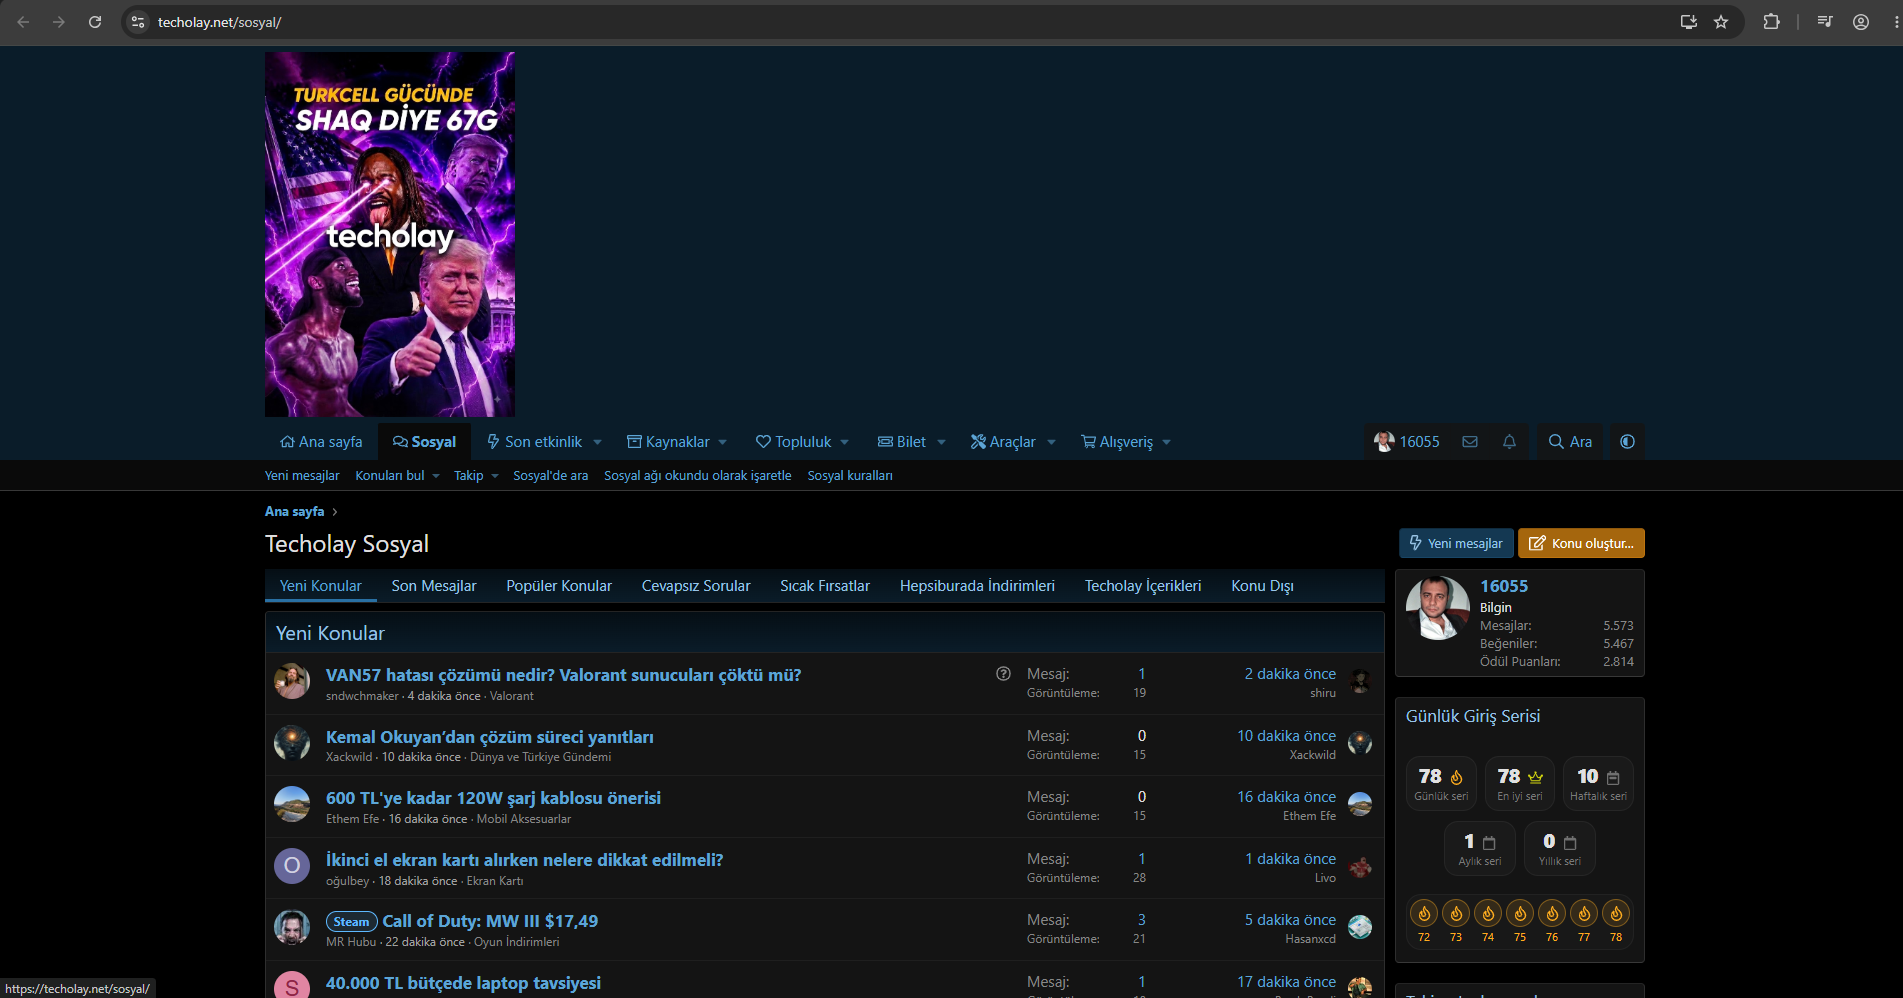Click MR Hubu's avatar on Call of Duty thread
The width and height of the screenshot is (1903, 998).
(x=292, y=927)
